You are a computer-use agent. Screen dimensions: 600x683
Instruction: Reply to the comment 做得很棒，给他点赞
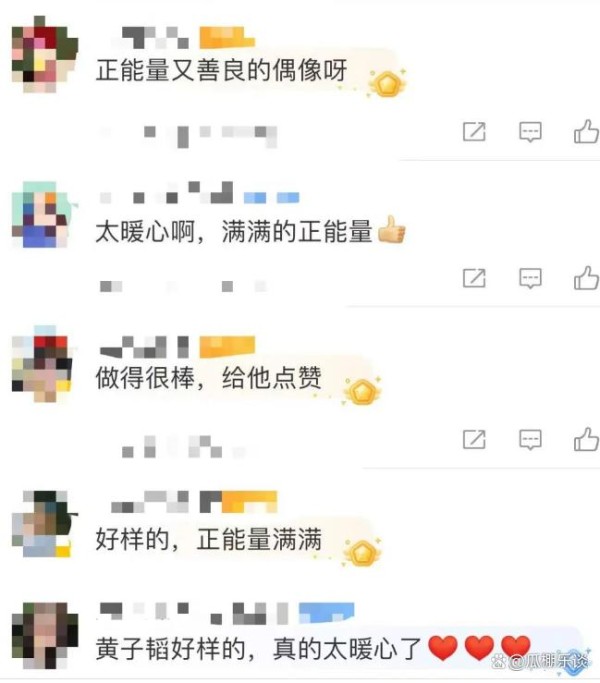point(530,440)
